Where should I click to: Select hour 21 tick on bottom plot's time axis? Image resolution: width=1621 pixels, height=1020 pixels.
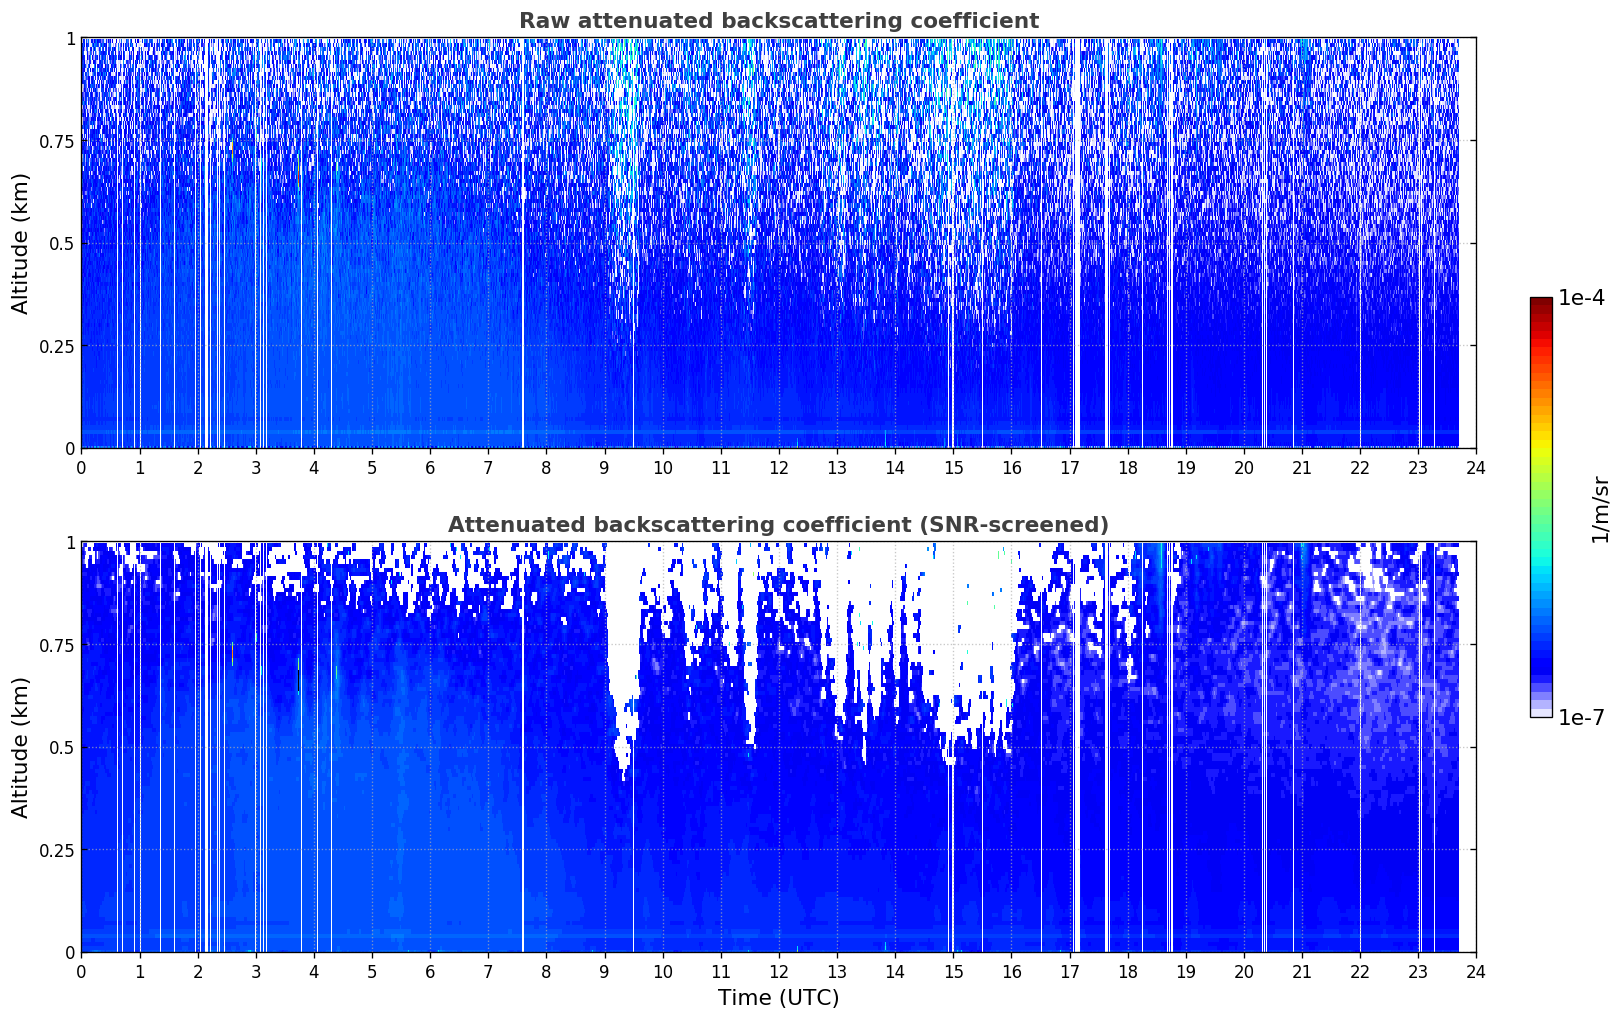(1301, 971)
